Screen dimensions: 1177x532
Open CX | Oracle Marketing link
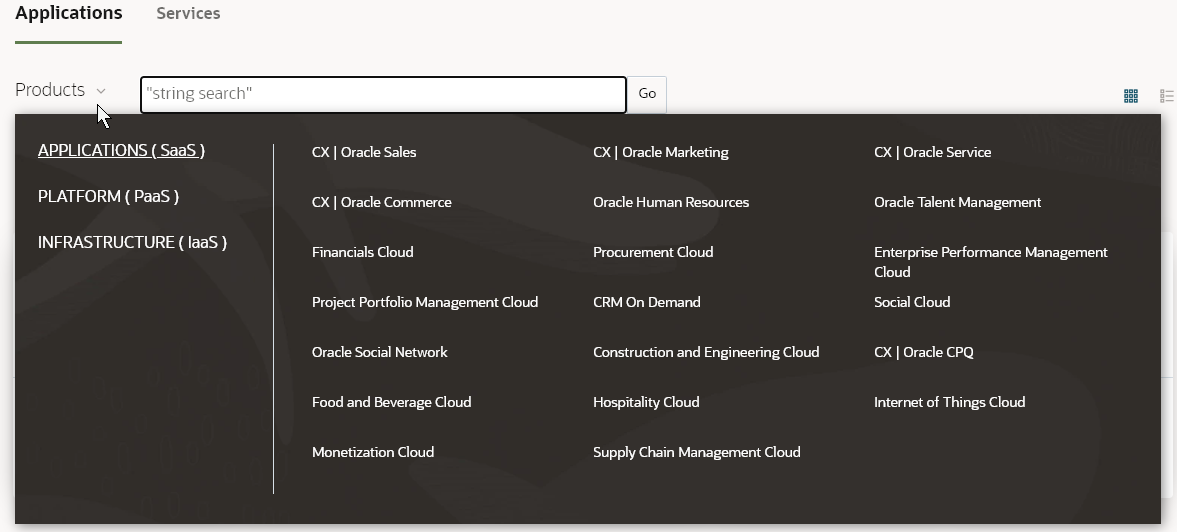click(x=661, y=152)
